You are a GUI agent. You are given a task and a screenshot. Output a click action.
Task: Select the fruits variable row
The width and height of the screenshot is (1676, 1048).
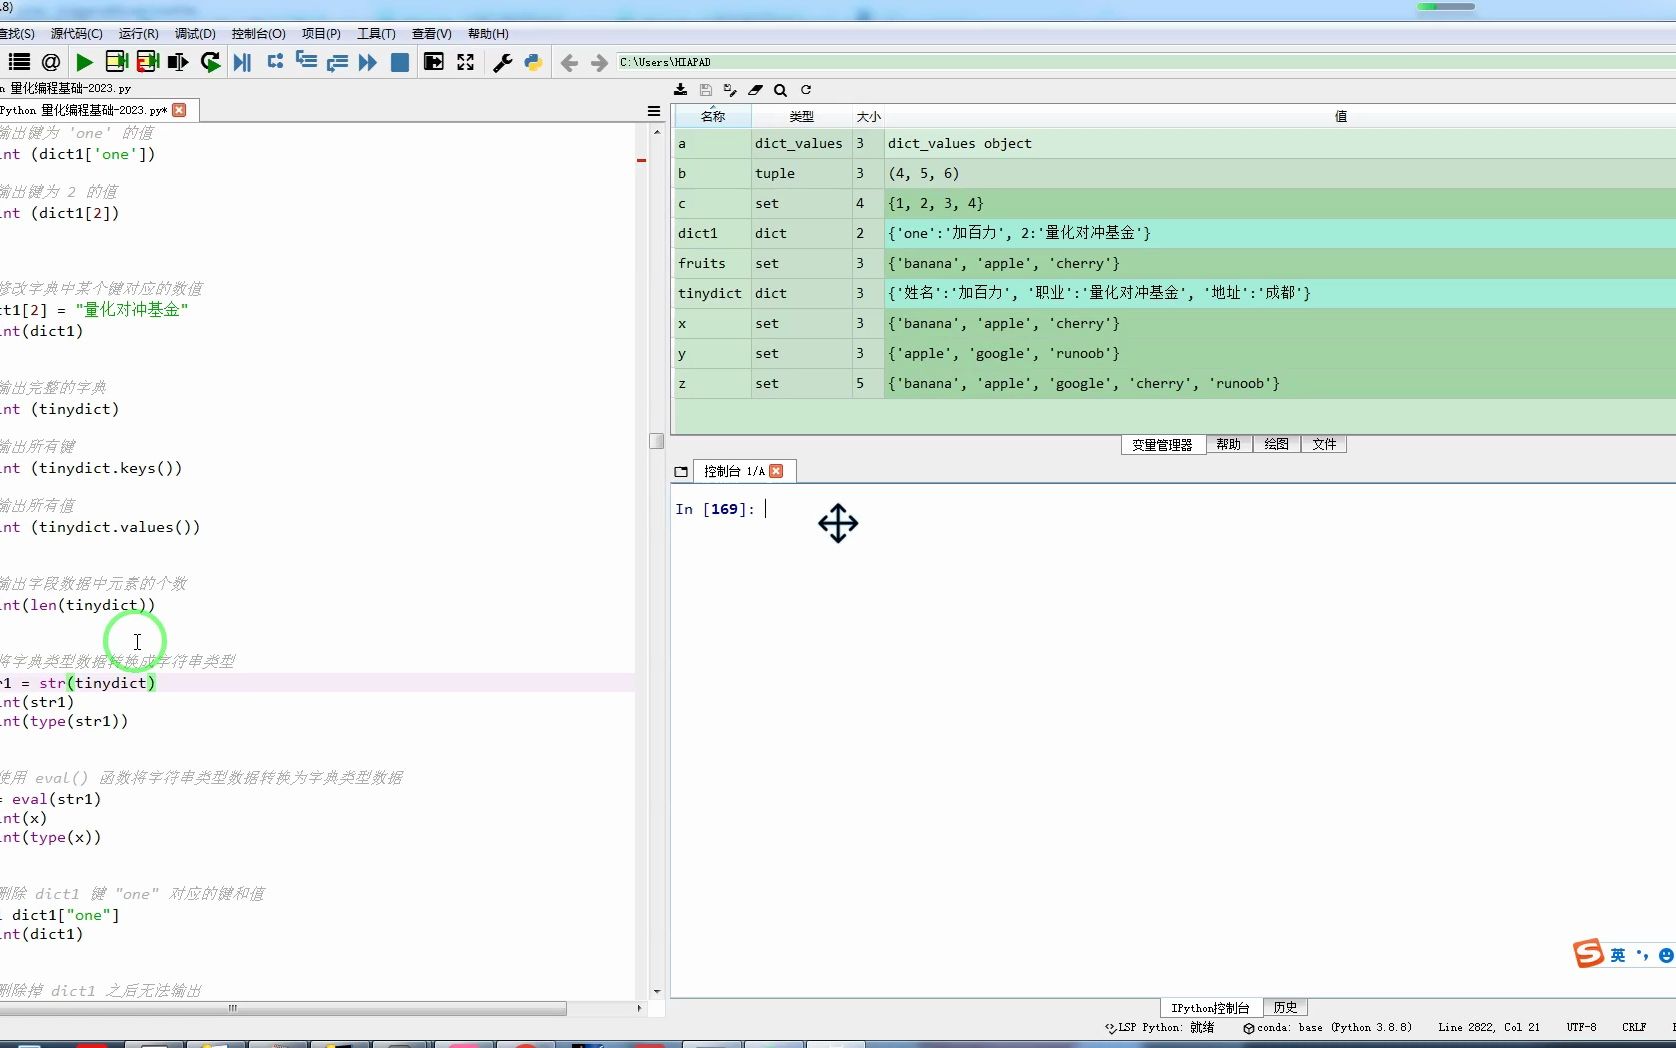[1175, 263]
